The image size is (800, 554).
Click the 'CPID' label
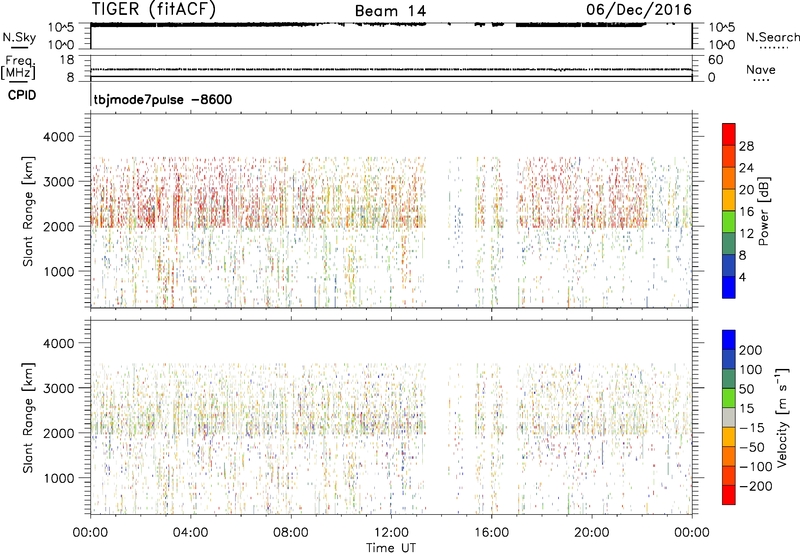22,95
